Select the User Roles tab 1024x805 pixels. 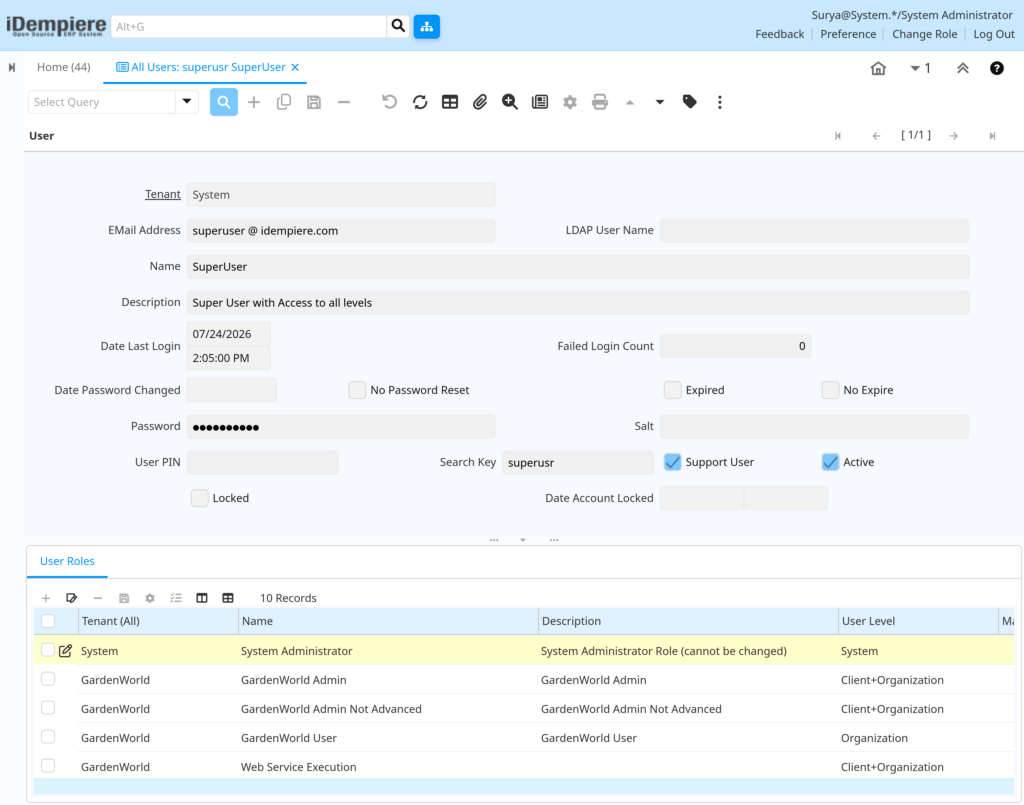click(67, 561)
